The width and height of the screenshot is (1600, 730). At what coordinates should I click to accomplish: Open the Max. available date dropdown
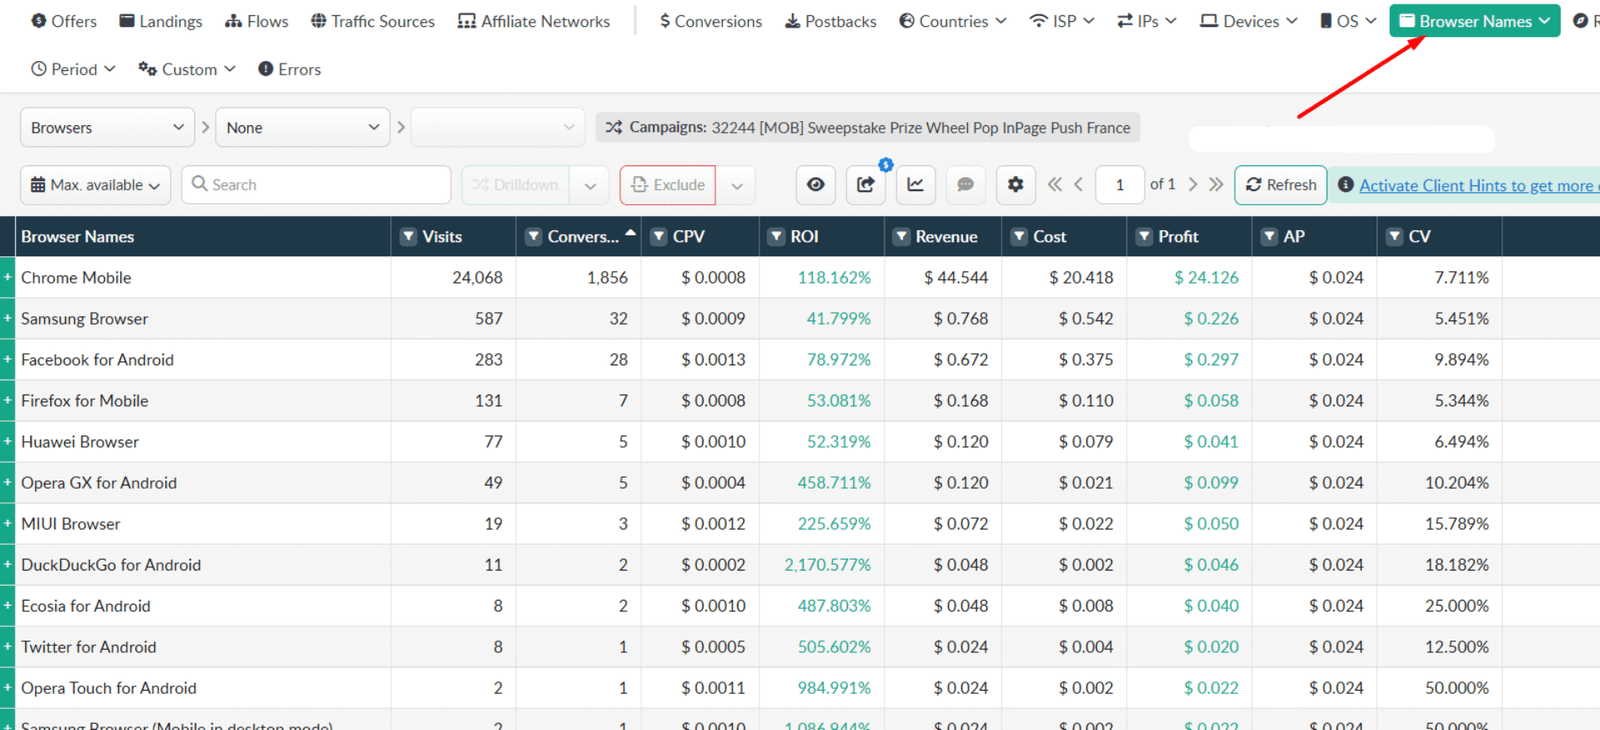95,185
